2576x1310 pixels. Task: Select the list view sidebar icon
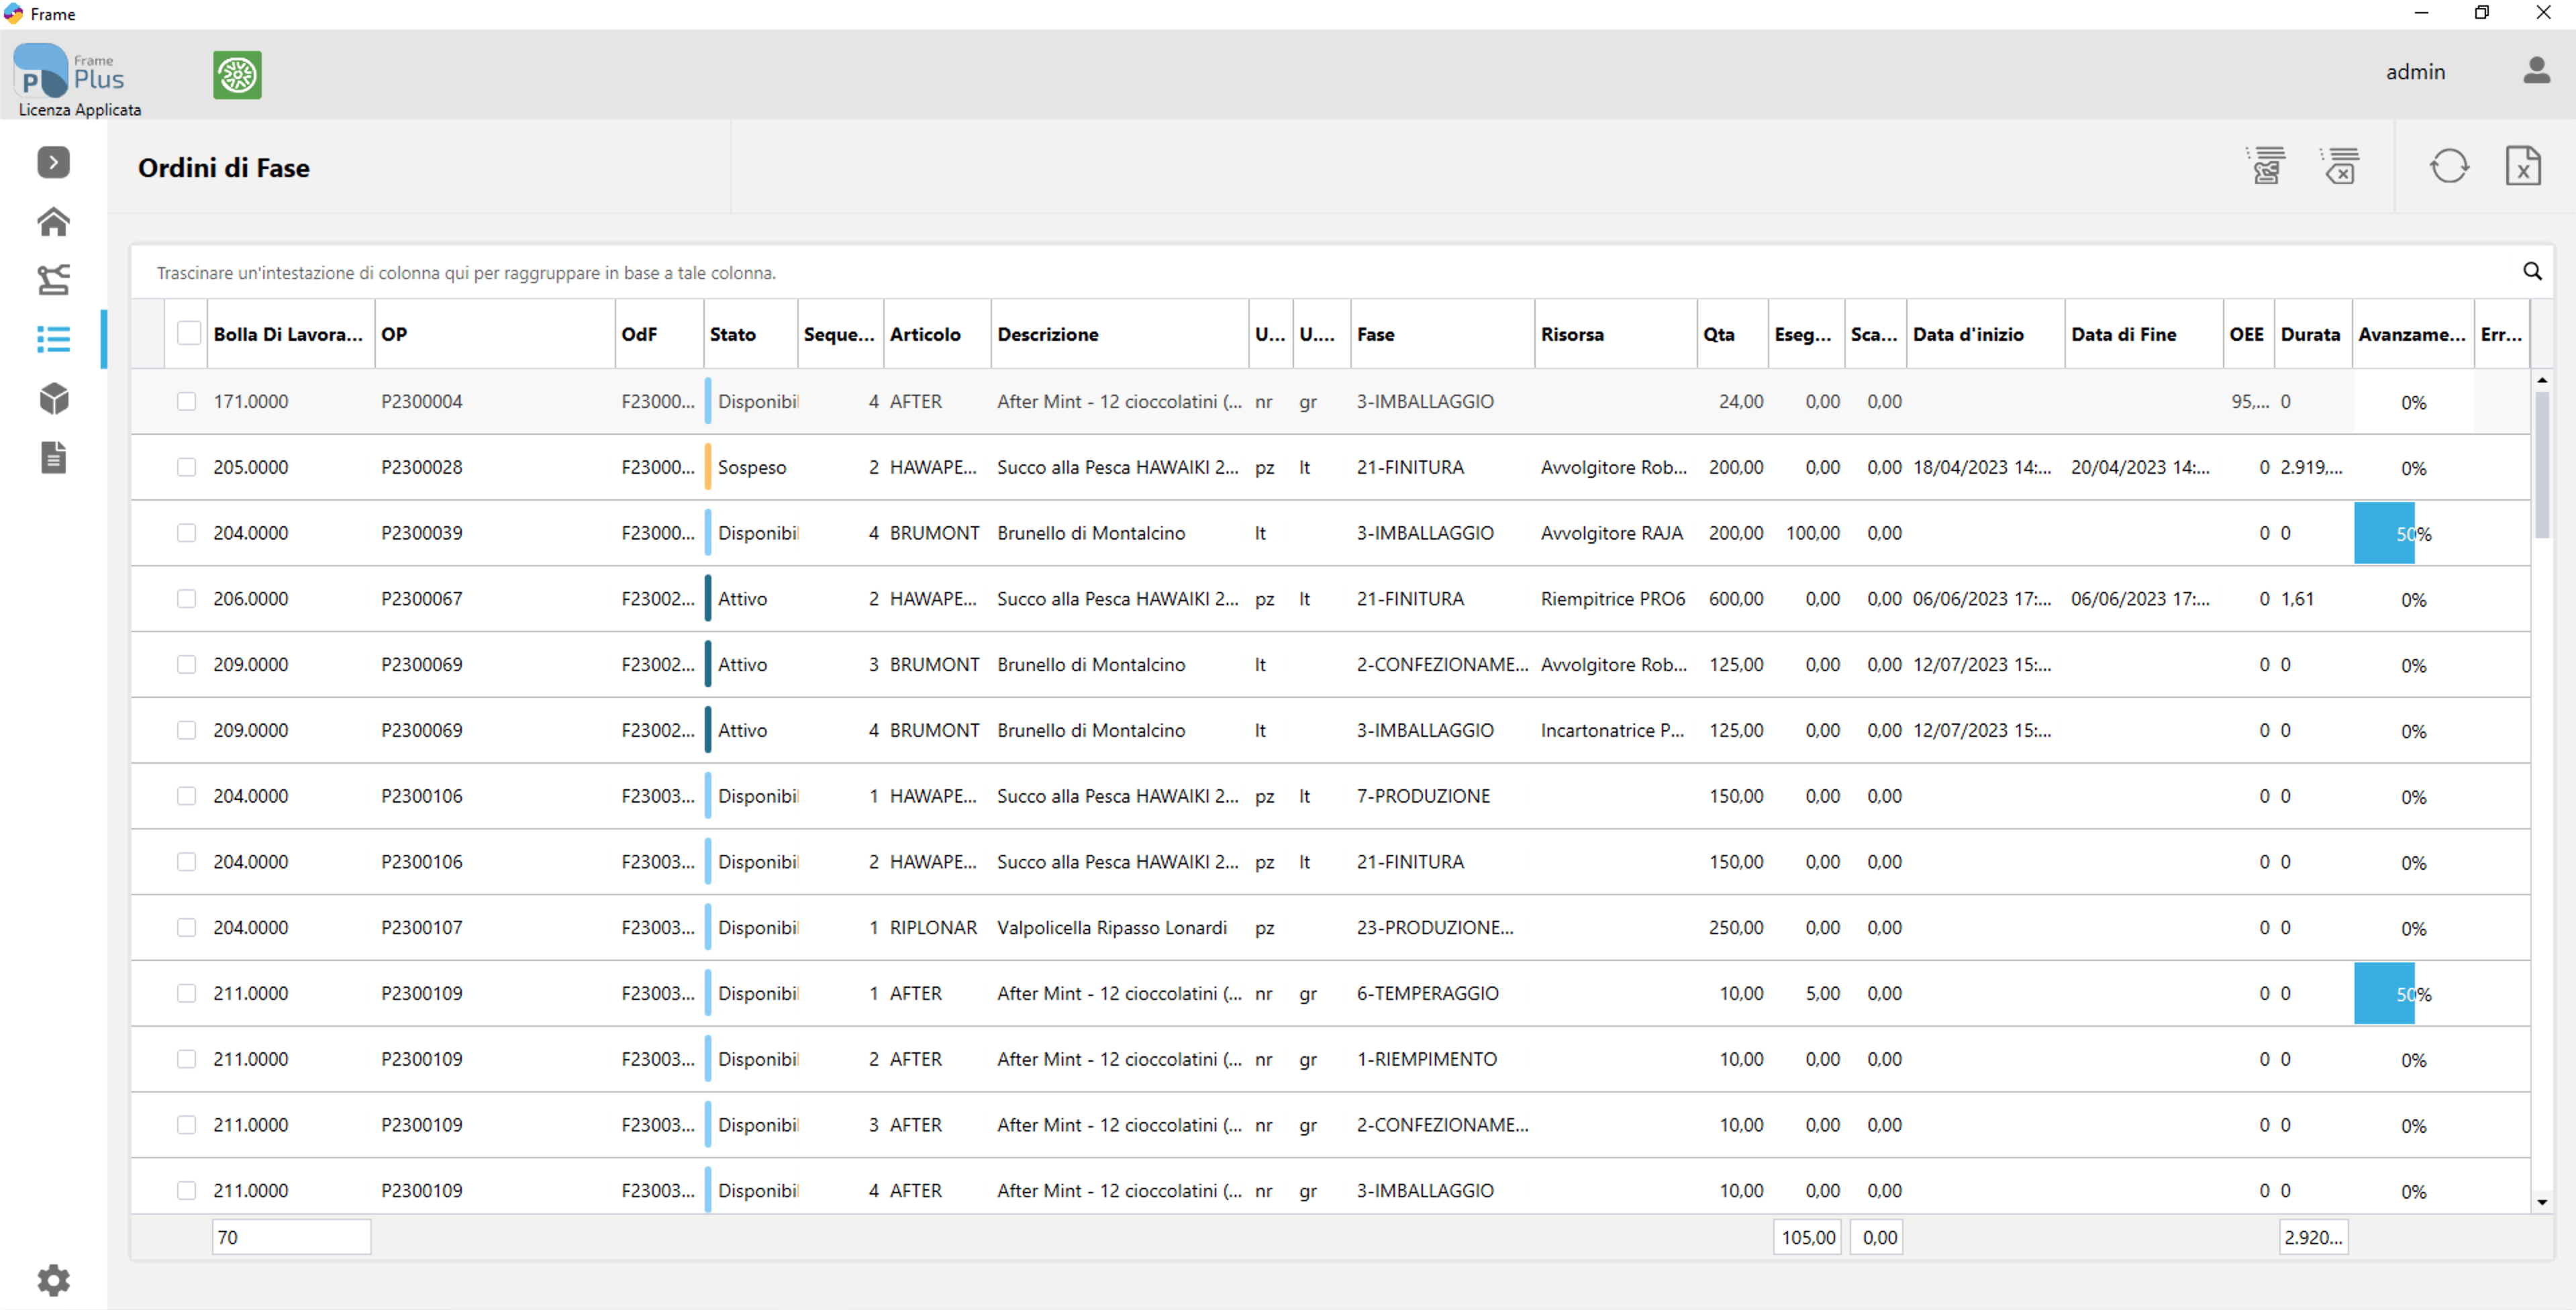click(x=53, y=339)
